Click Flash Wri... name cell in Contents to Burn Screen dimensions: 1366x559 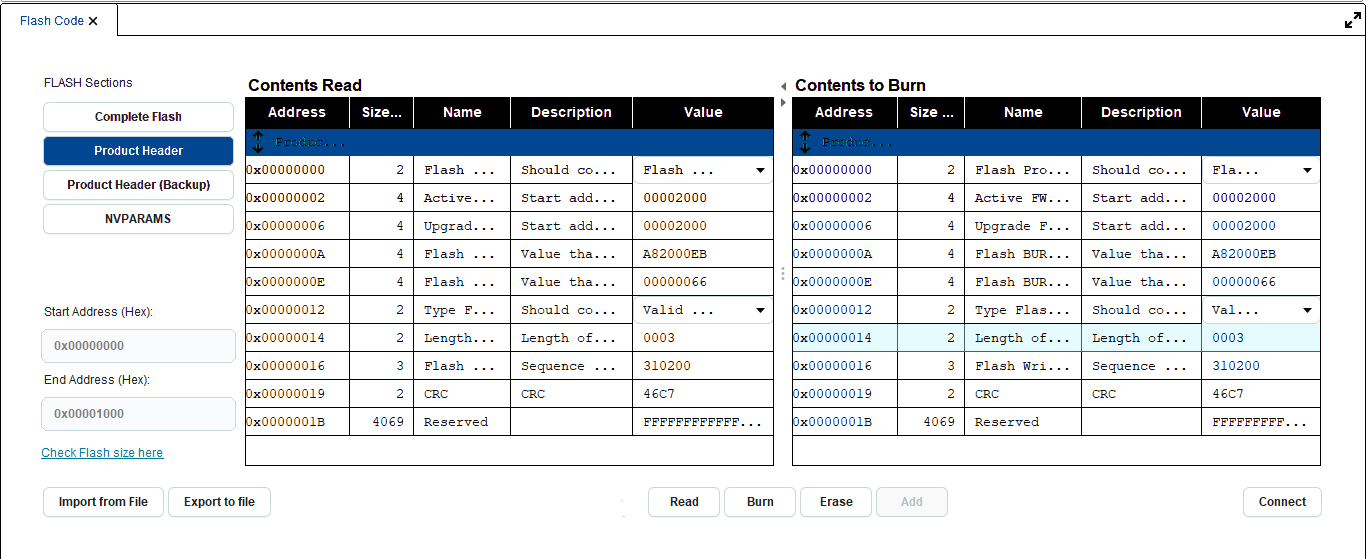click(1023, 366)
